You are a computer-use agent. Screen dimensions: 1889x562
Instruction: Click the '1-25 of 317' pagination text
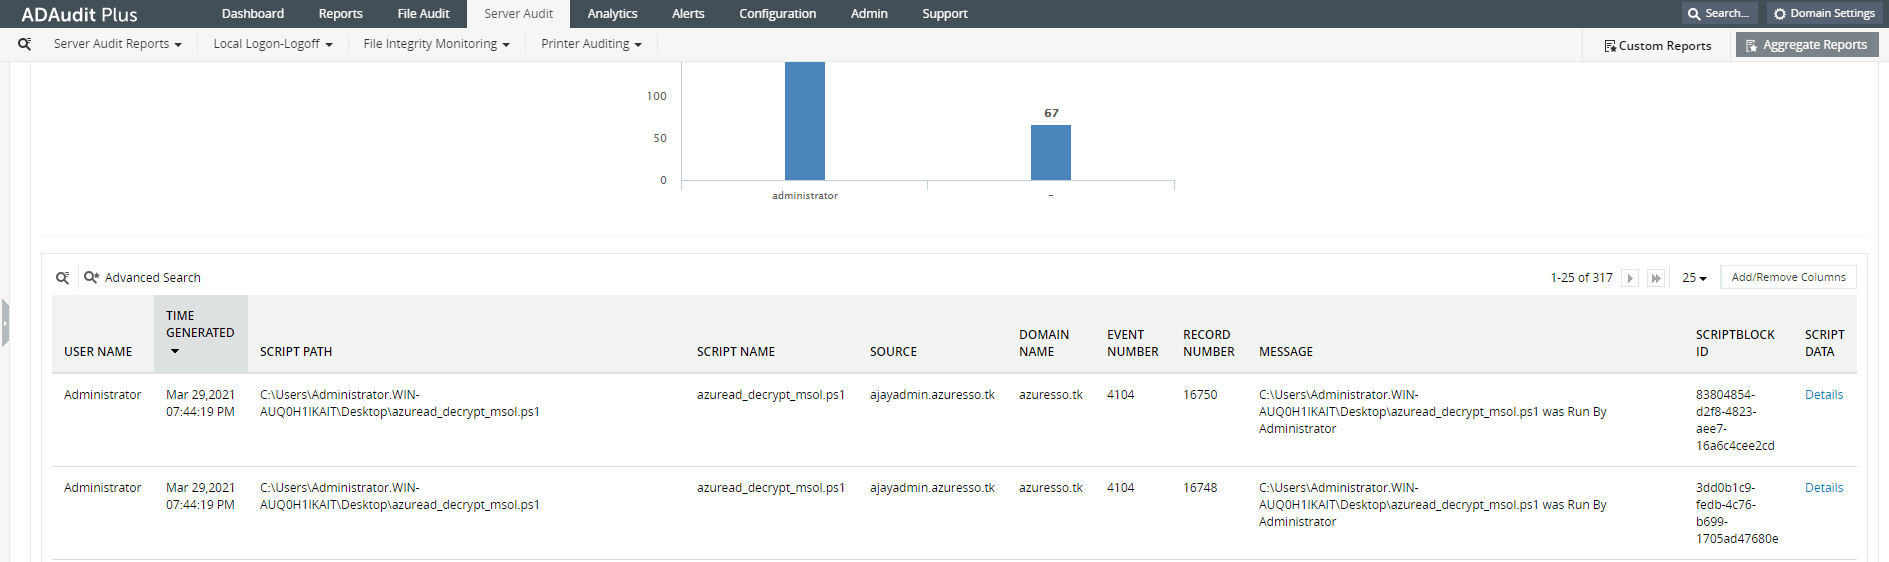click(1581, 278)
